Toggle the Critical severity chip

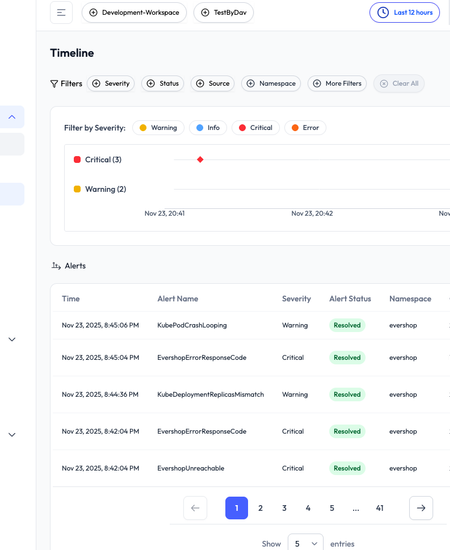pyautogui.click(x=256, y=128)
